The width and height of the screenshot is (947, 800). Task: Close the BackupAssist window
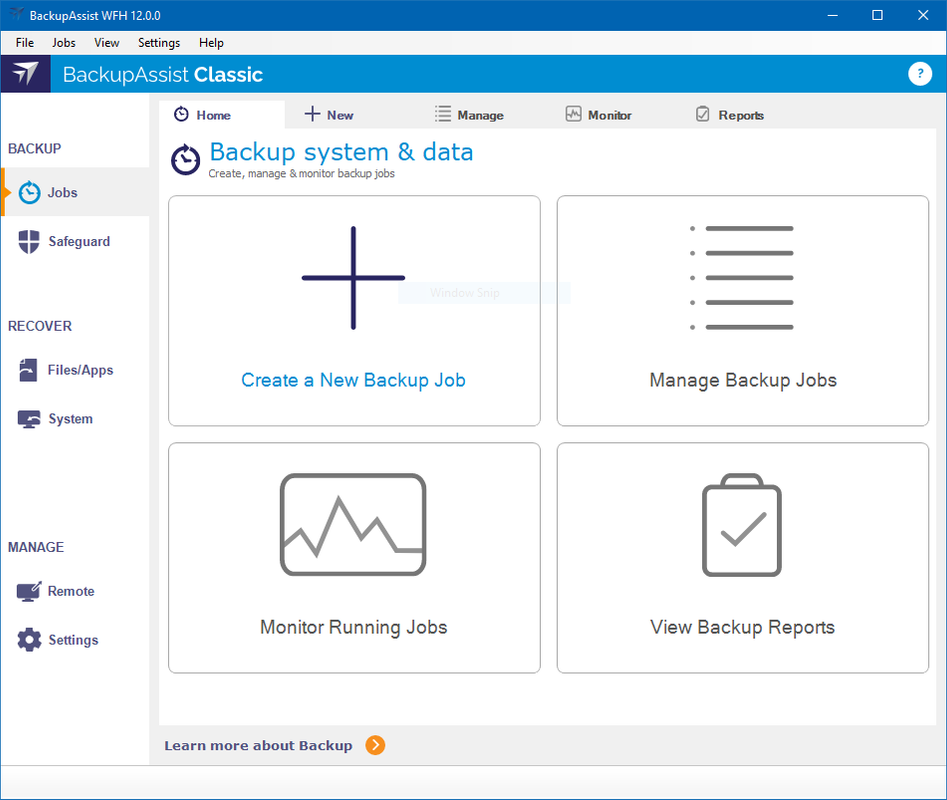pyautogui.click(x=923, y=16)
